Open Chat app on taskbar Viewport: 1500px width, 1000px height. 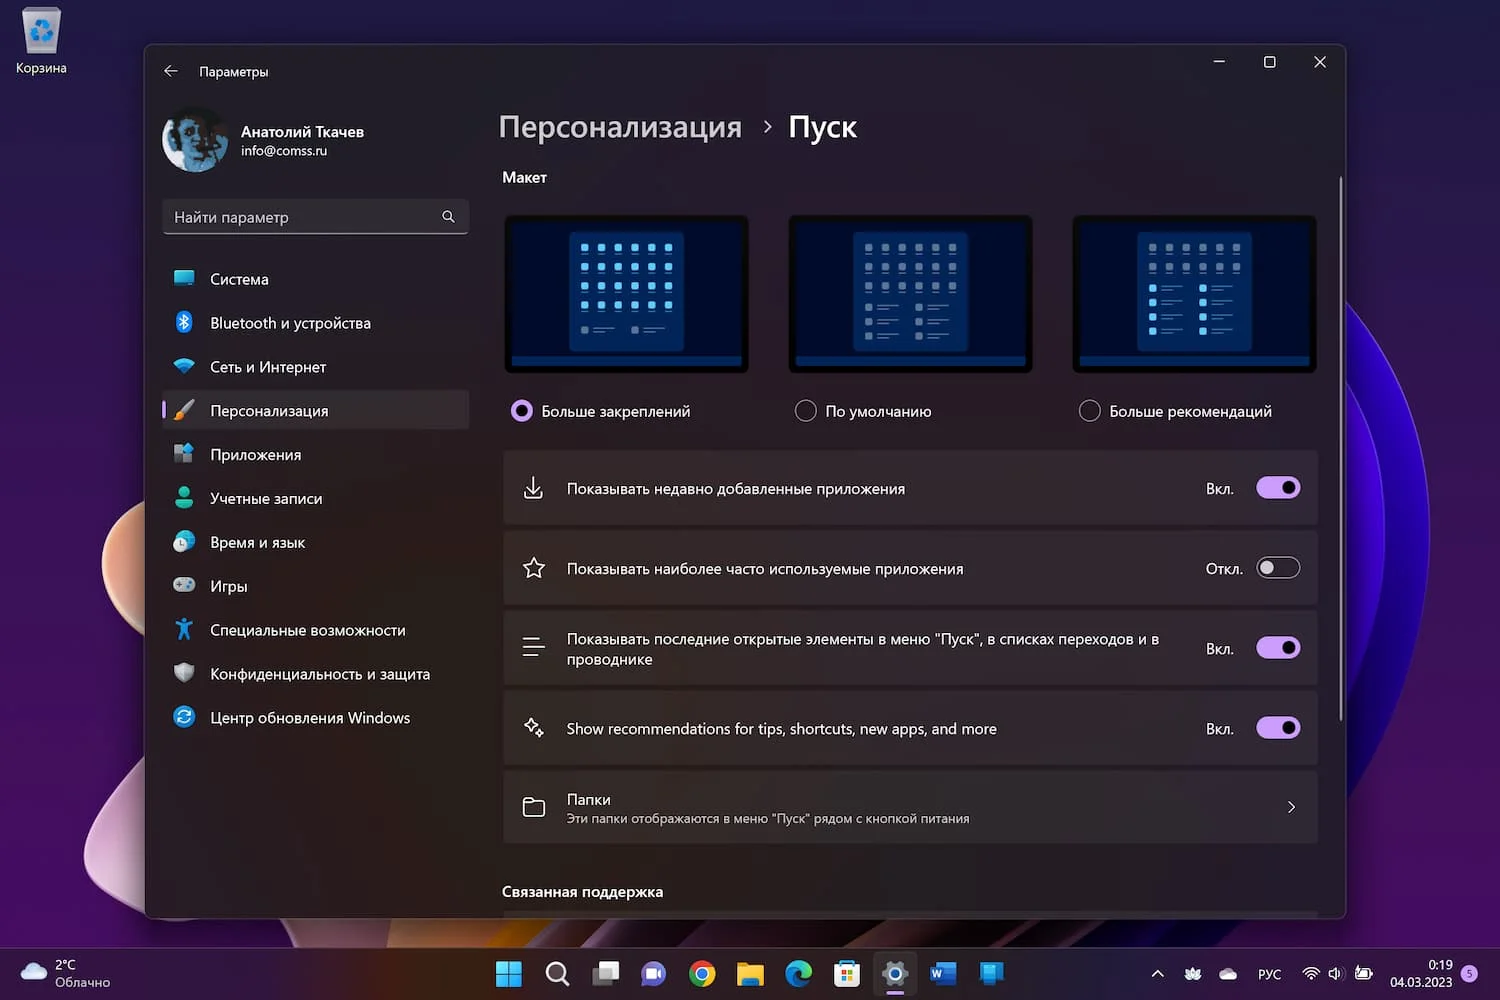(654, 973)
